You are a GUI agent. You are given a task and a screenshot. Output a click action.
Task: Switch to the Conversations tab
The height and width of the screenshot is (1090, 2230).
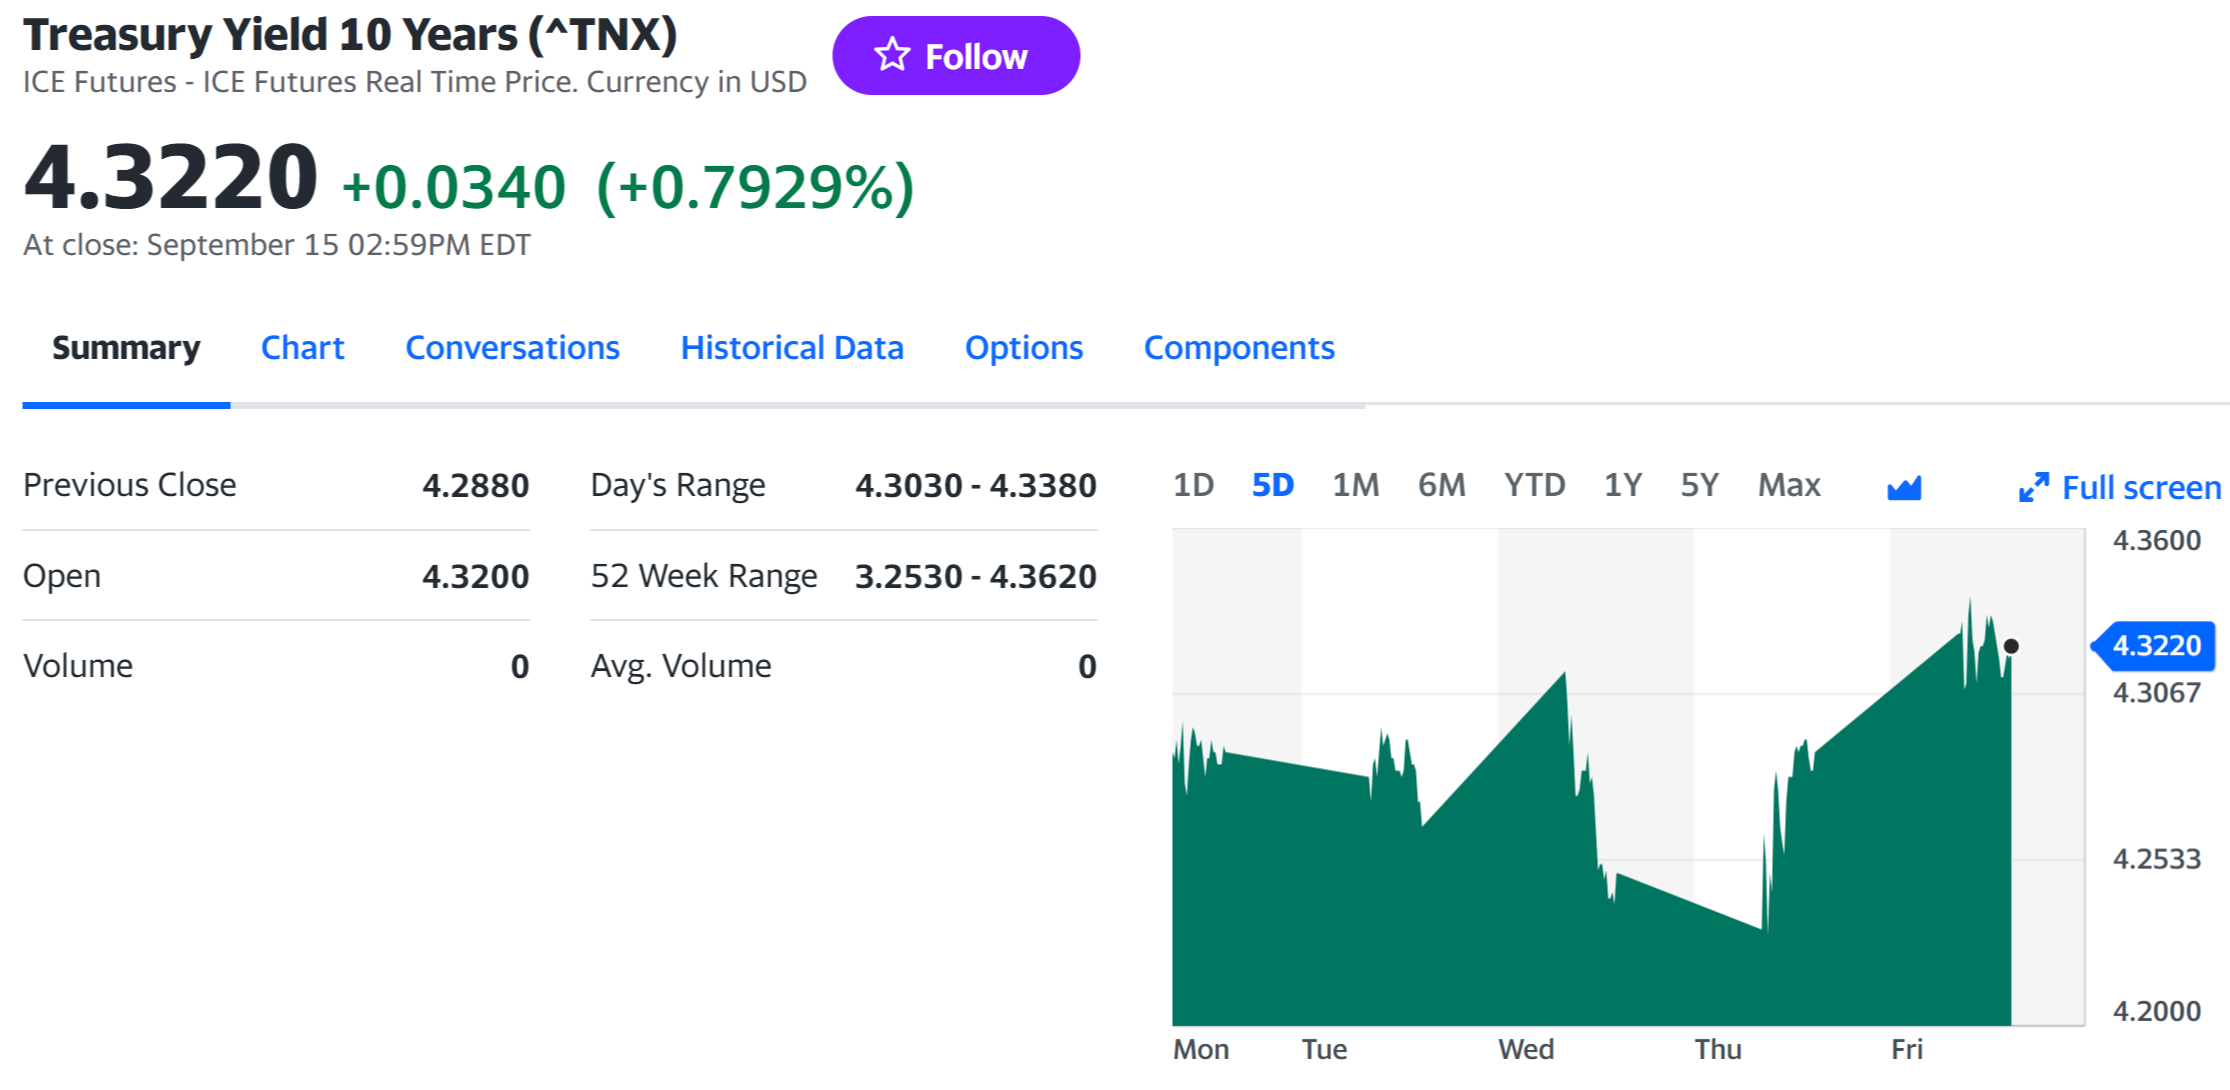tap(512, 348)
